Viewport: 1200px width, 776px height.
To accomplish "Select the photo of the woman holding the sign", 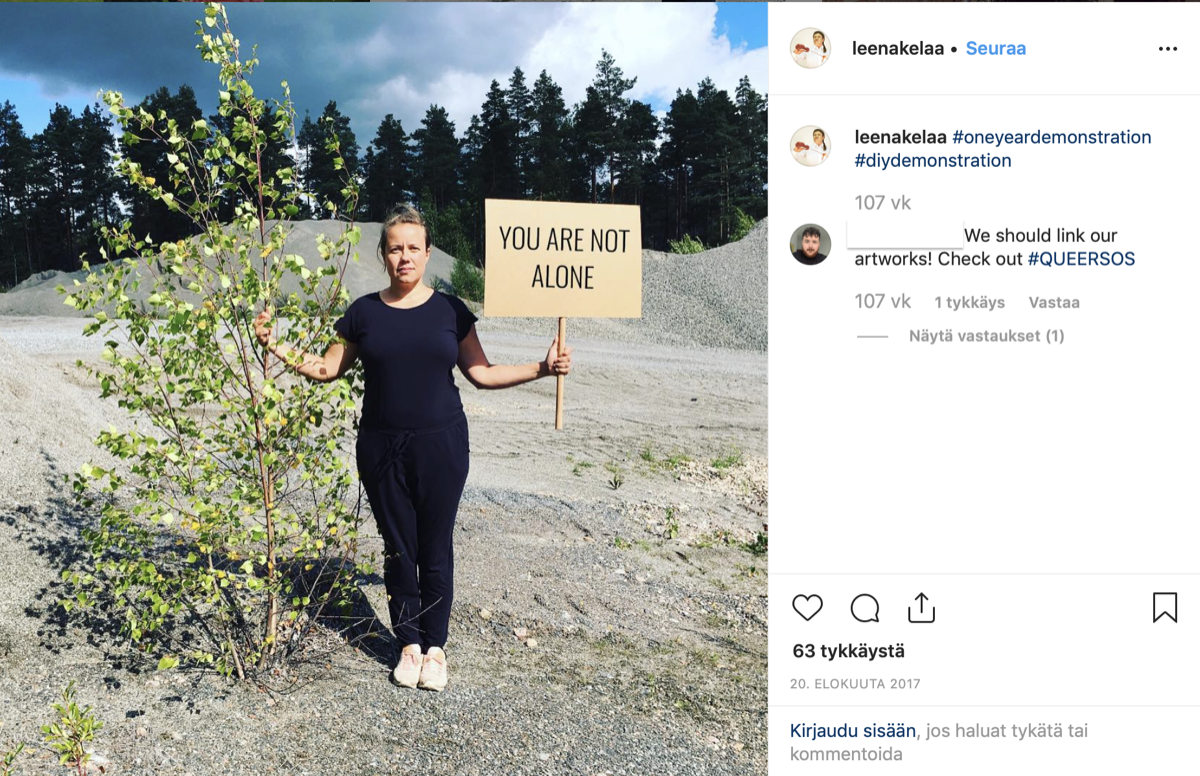I will click(384, 389).
